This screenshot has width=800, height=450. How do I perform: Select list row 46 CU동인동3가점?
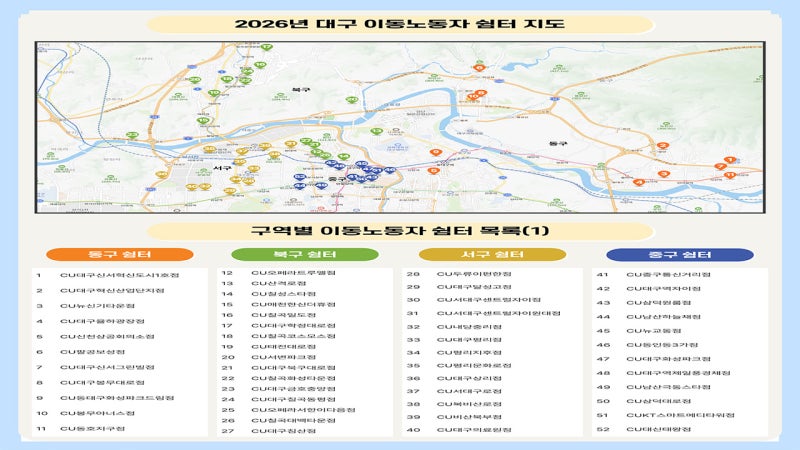(648, 345)
